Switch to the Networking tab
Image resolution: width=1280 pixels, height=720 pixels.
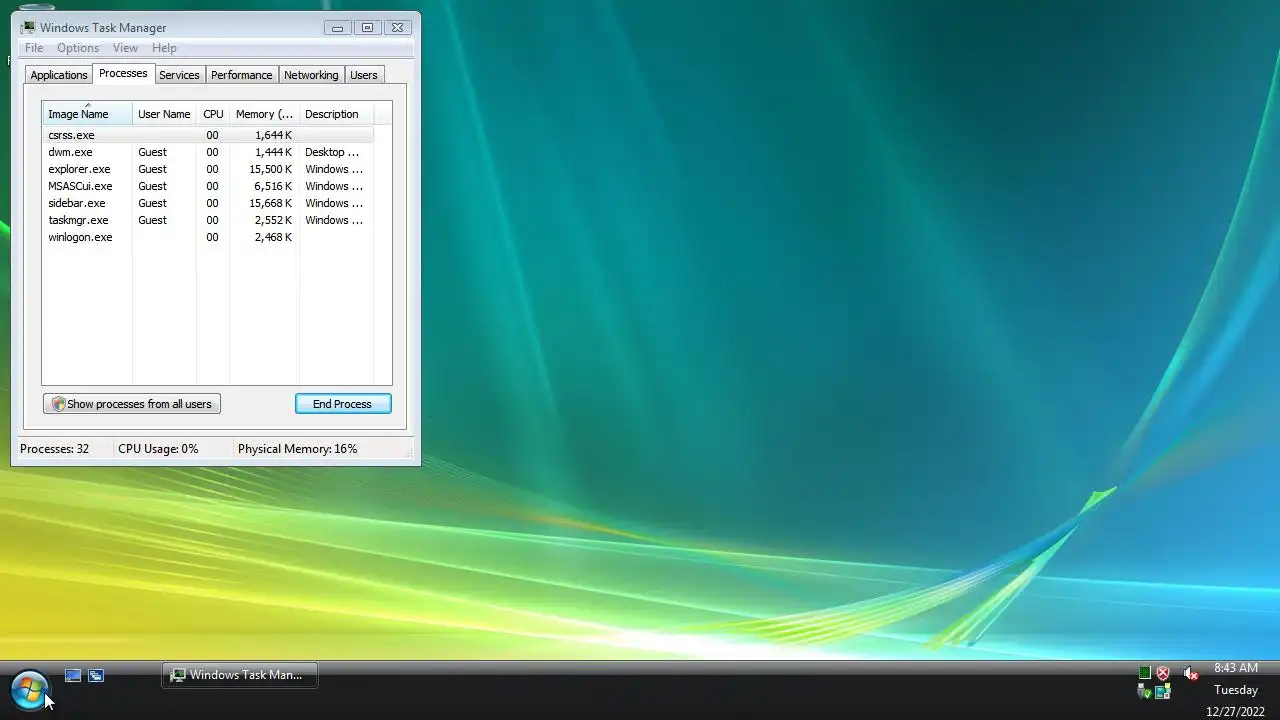pyautogui.click(x=311, y=75)
